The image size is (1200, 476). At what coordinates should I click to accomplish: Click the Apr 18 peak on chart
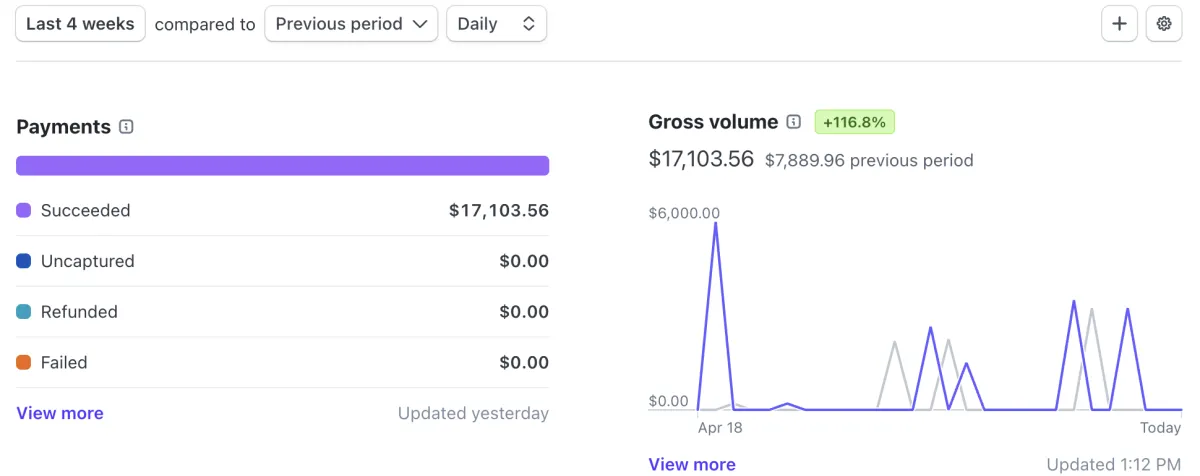point(716,224)
